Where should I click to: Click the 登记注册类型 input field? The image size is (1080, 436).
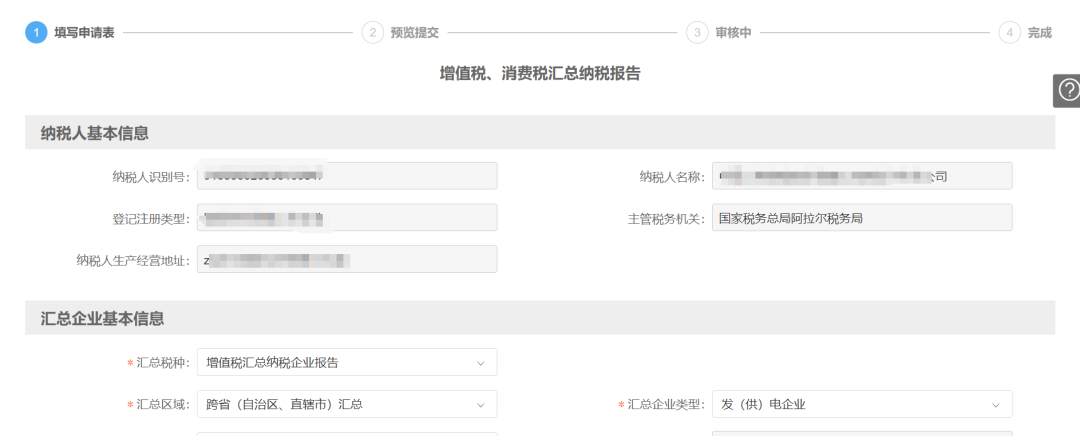pyautogui.click(x=347, y=218)
